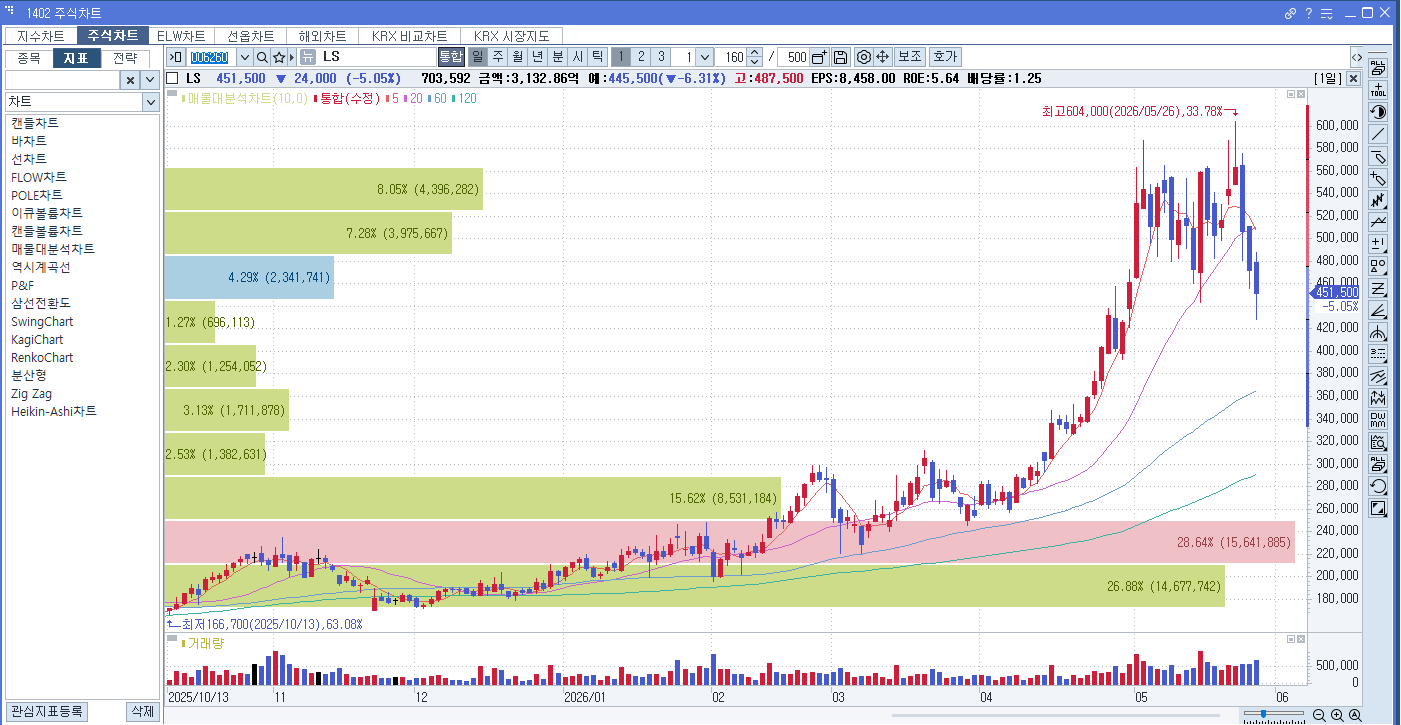Image resolution: width=1401 pixels, height=725 pixels.
Task: Select the 일 daily period button
Action: 477,57
